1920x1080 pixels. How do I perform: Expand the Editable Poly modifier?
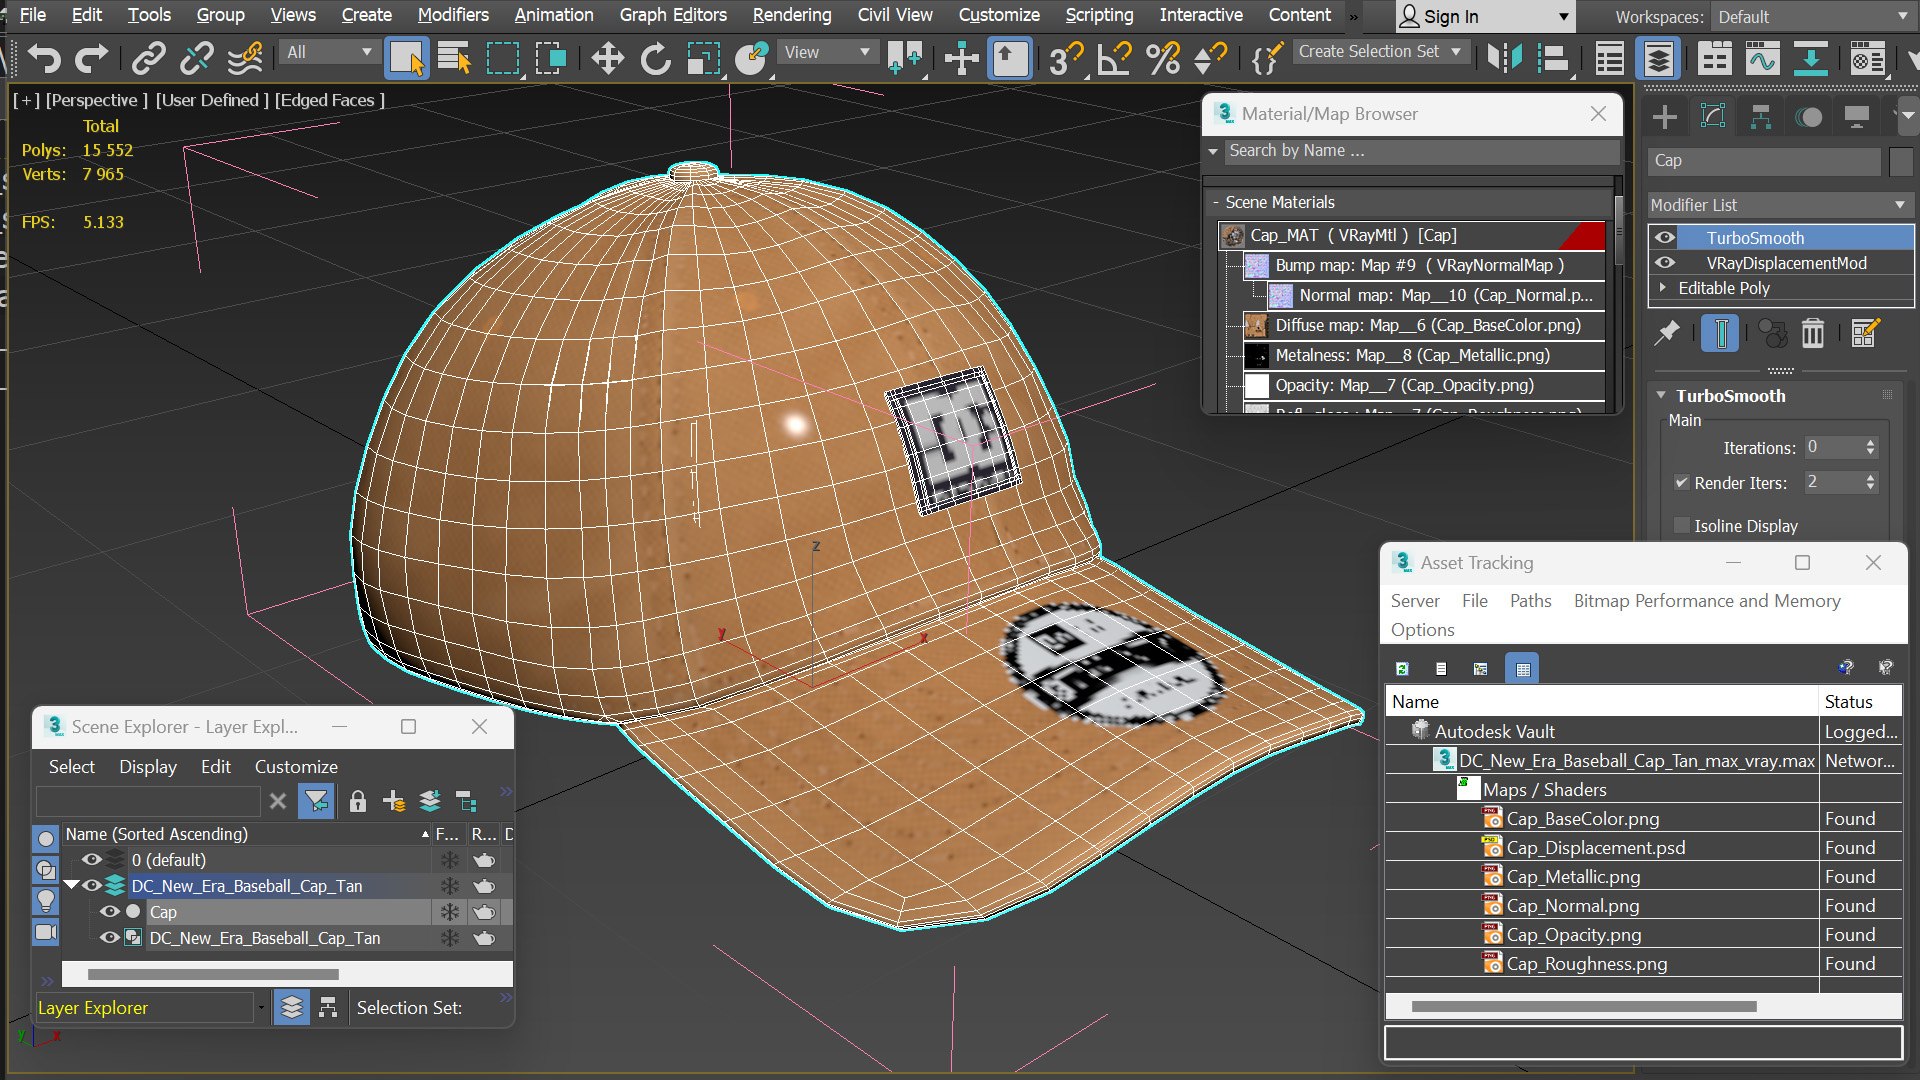coord(1663,288)
